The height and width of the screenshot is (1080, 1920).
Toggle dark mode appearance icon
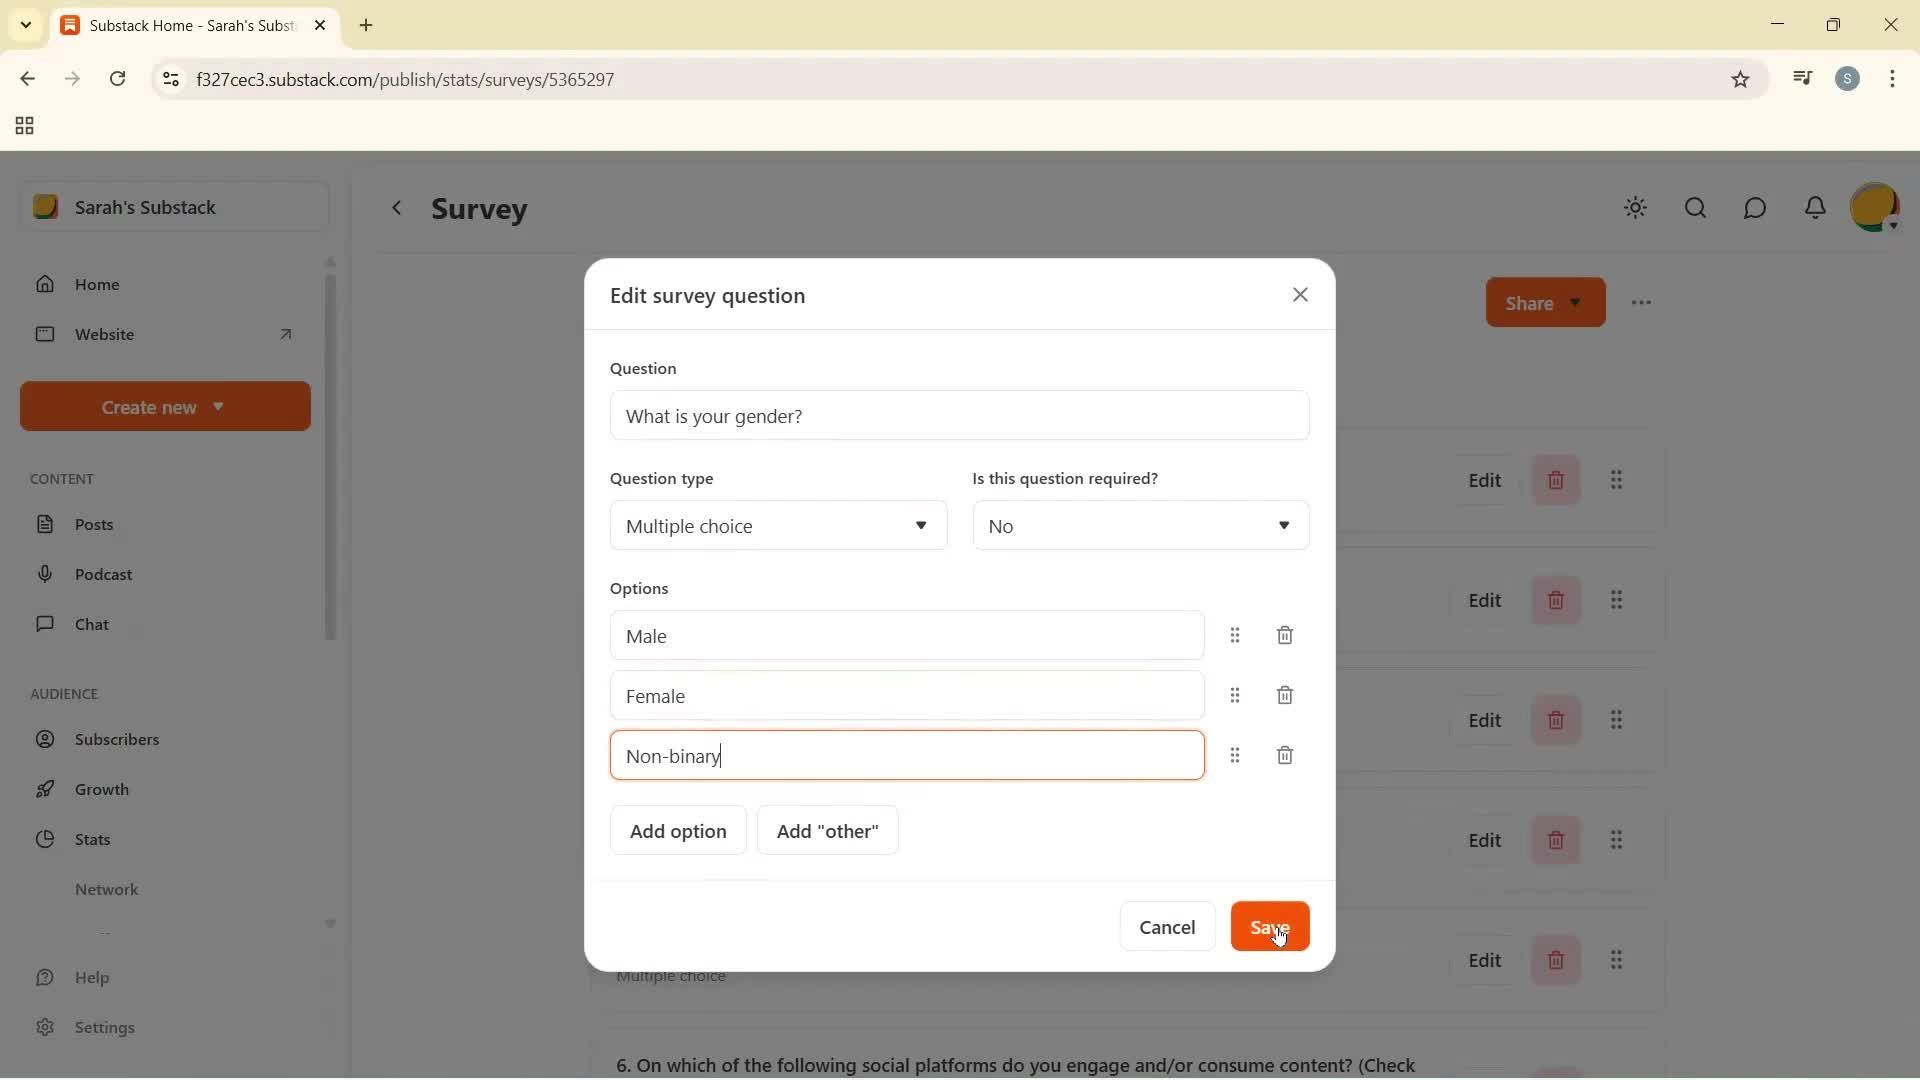pos(1635,208)
